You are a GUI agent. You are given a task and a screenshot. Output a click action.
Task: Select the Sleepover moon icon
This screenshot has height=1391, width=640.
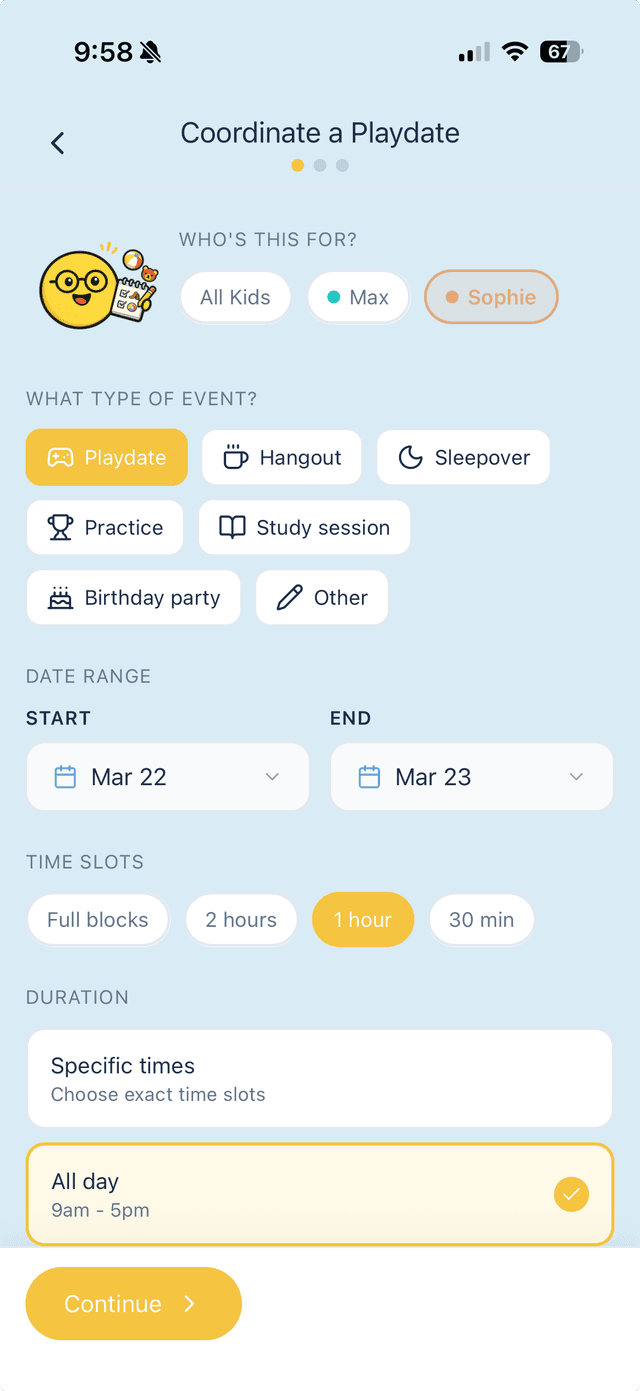coord(410,457)
